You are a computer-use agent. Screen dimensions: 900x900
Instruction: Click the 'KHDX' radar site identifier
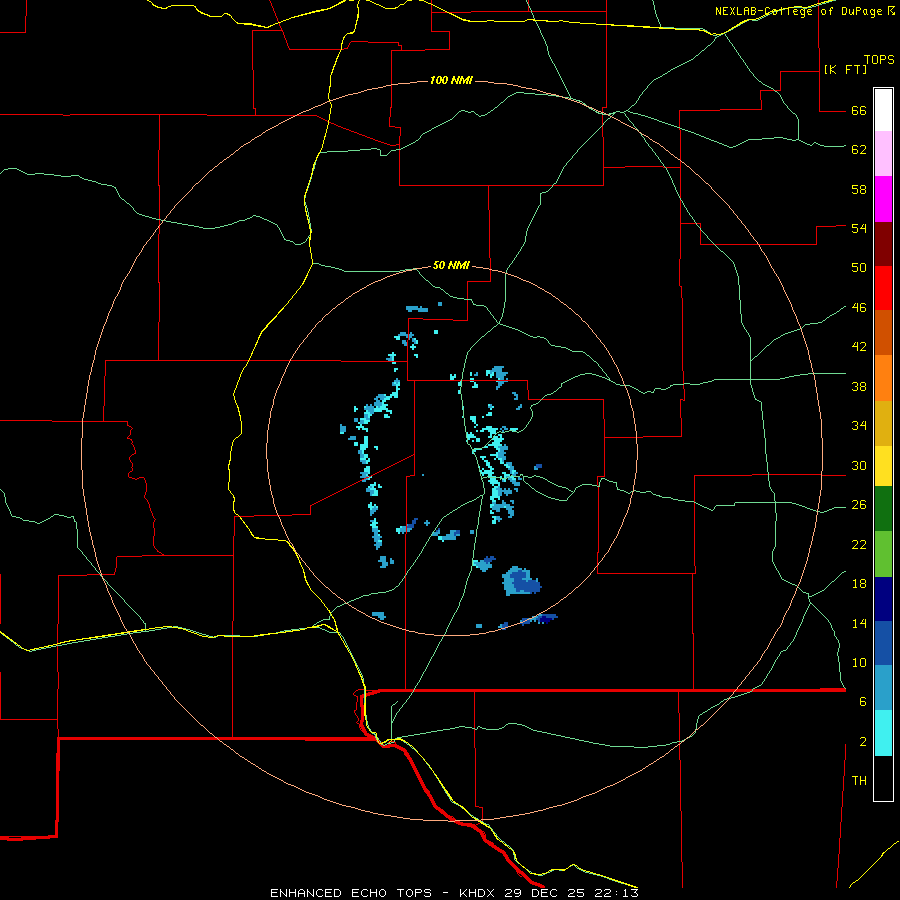pyautogui.click(x=479, y=893)
